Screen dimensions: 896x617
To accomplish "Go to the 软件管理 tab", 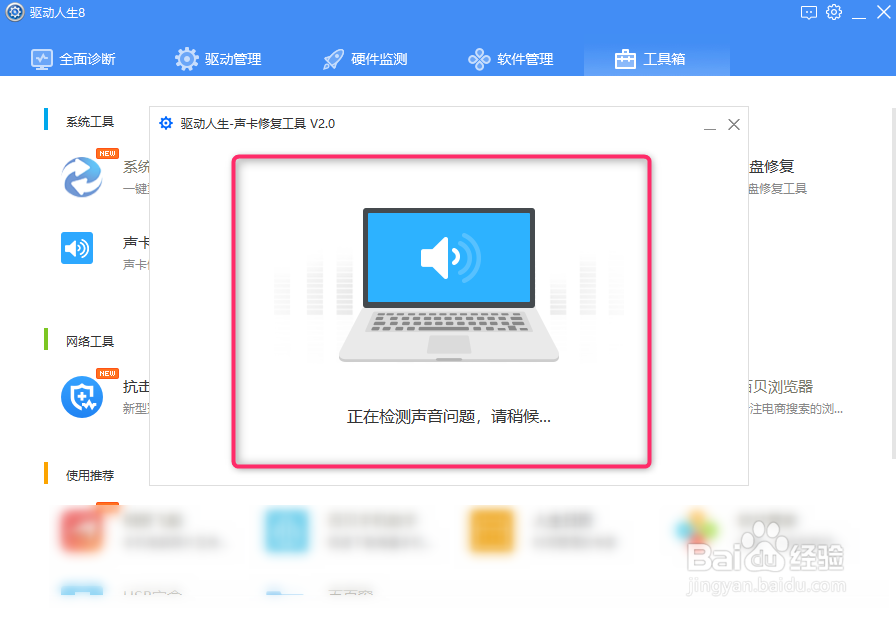I will pyautogui.click(x=510, y=59).
